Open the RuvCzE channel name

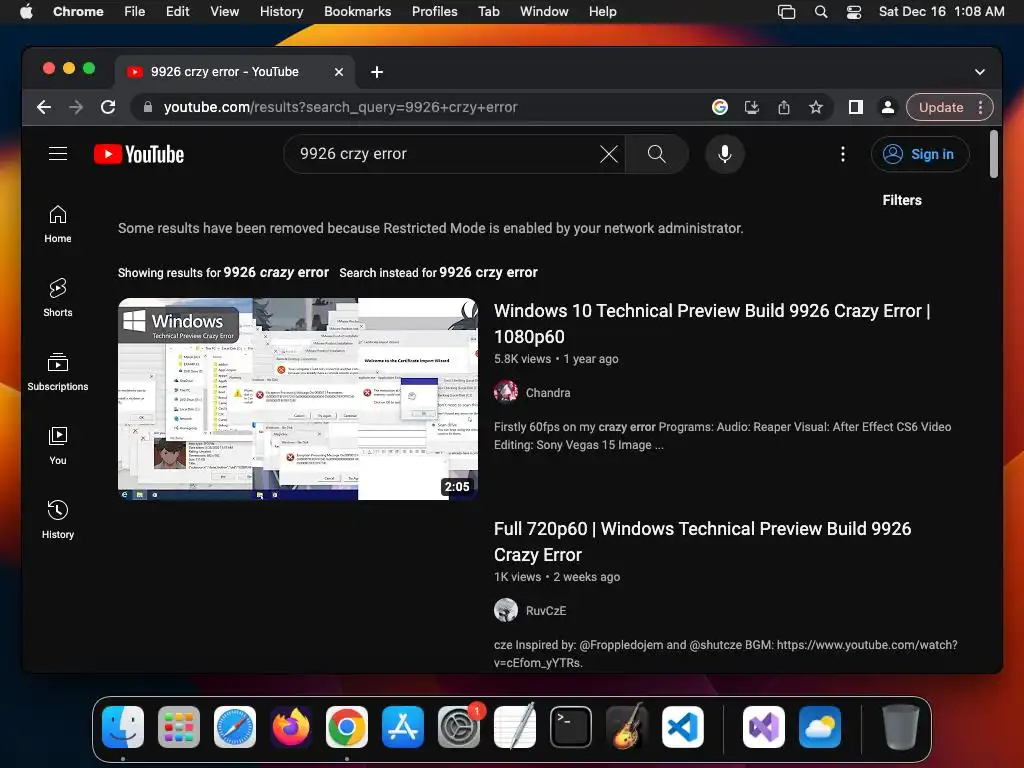click(x=546, y=611)
